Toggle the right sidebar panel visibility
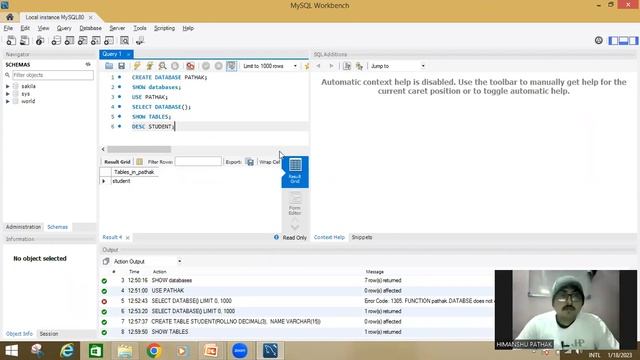The width and height of the screenshot is (640, 360). (633, 40)
